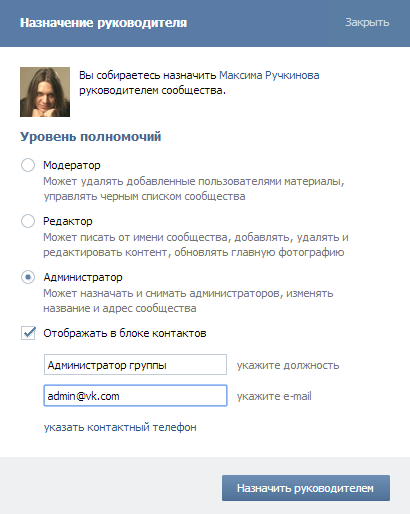Confirm with Назначить руководителем button
This screenshot has height=514, width=410.
point(306,488)
